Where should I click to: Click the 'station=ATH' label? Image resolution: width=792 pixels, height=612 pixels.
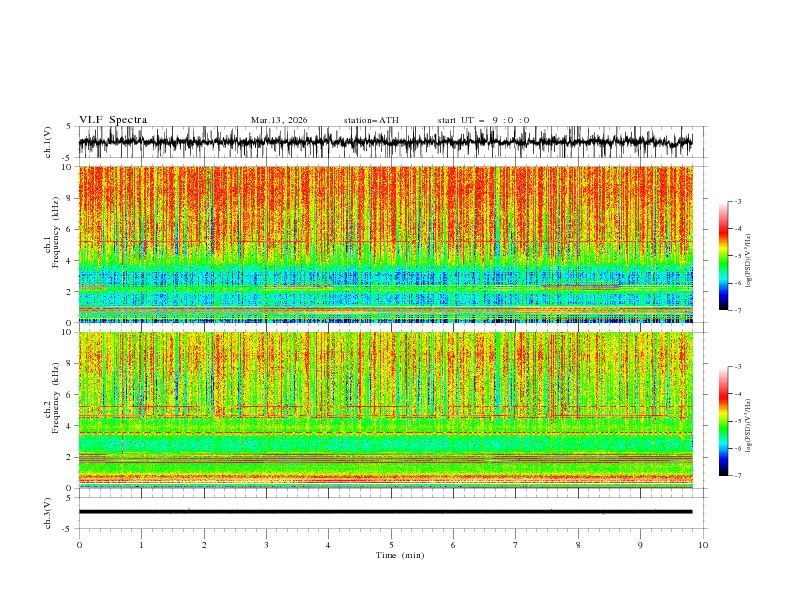(x=371, y=120)
